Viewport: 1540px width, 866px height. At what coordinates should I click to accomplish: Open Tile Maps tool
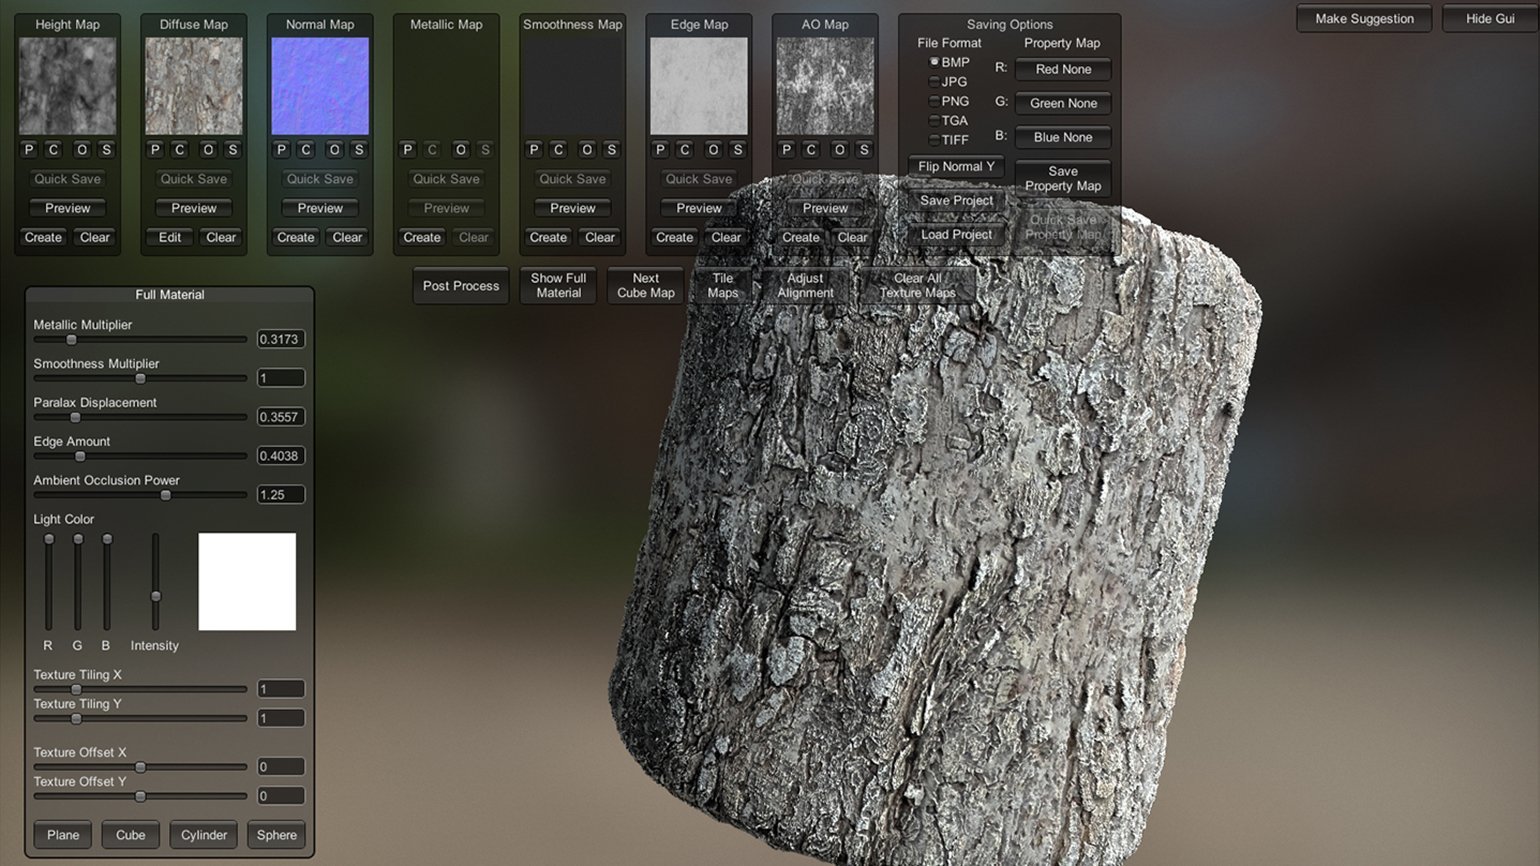pyautogui.click(x=723, y=286)
